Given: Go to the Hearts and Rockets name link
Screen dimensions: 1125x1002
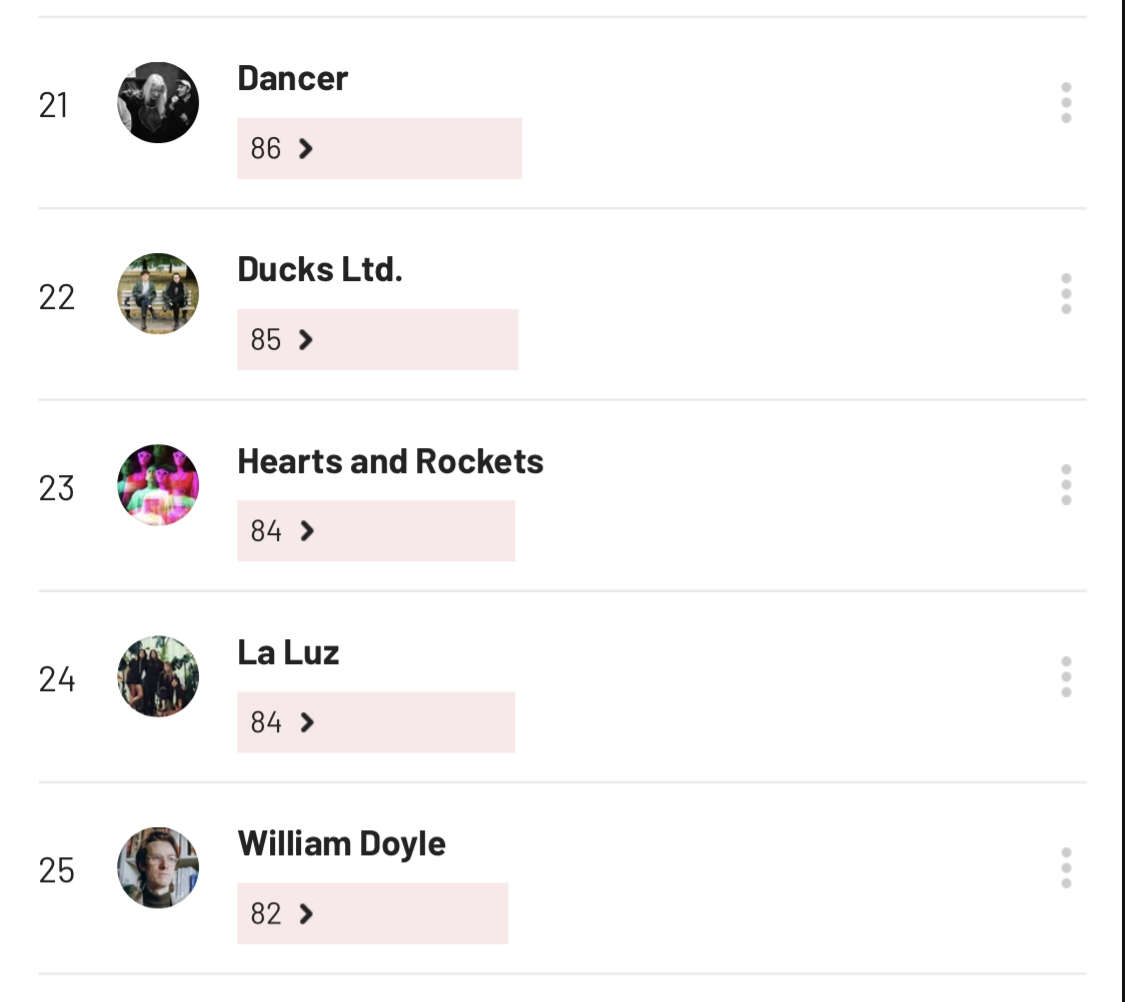Looking at the screenshot, I should tap(390, 462).
